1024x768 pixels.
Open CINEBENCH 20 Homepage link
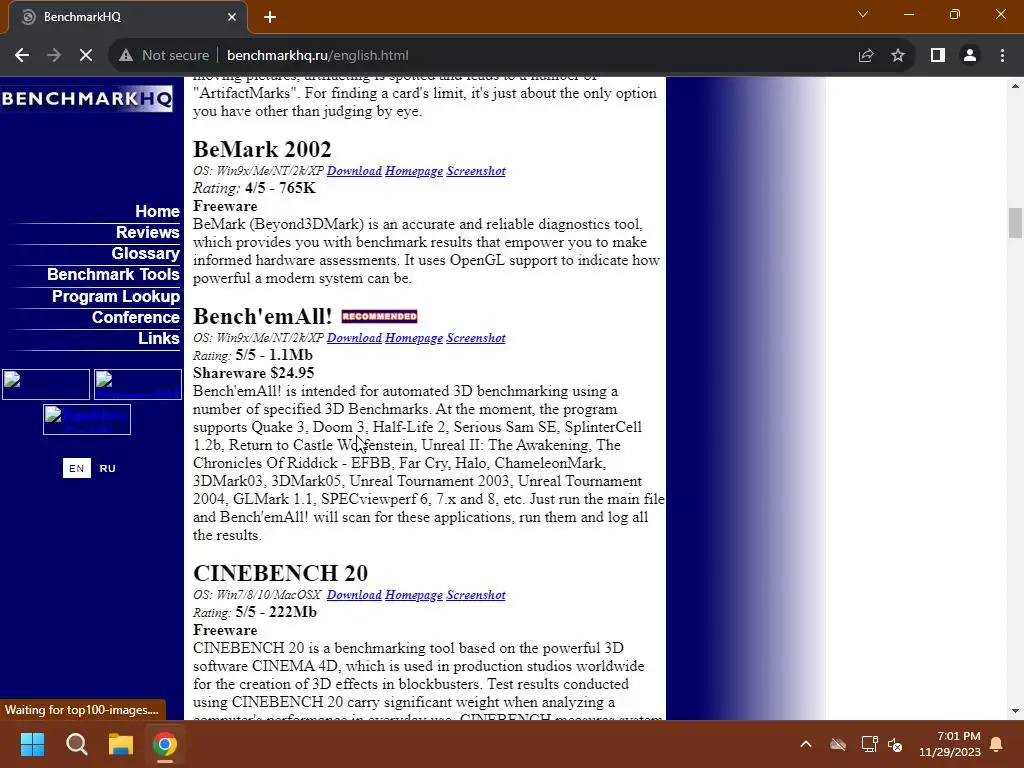(x=414, y=595)
